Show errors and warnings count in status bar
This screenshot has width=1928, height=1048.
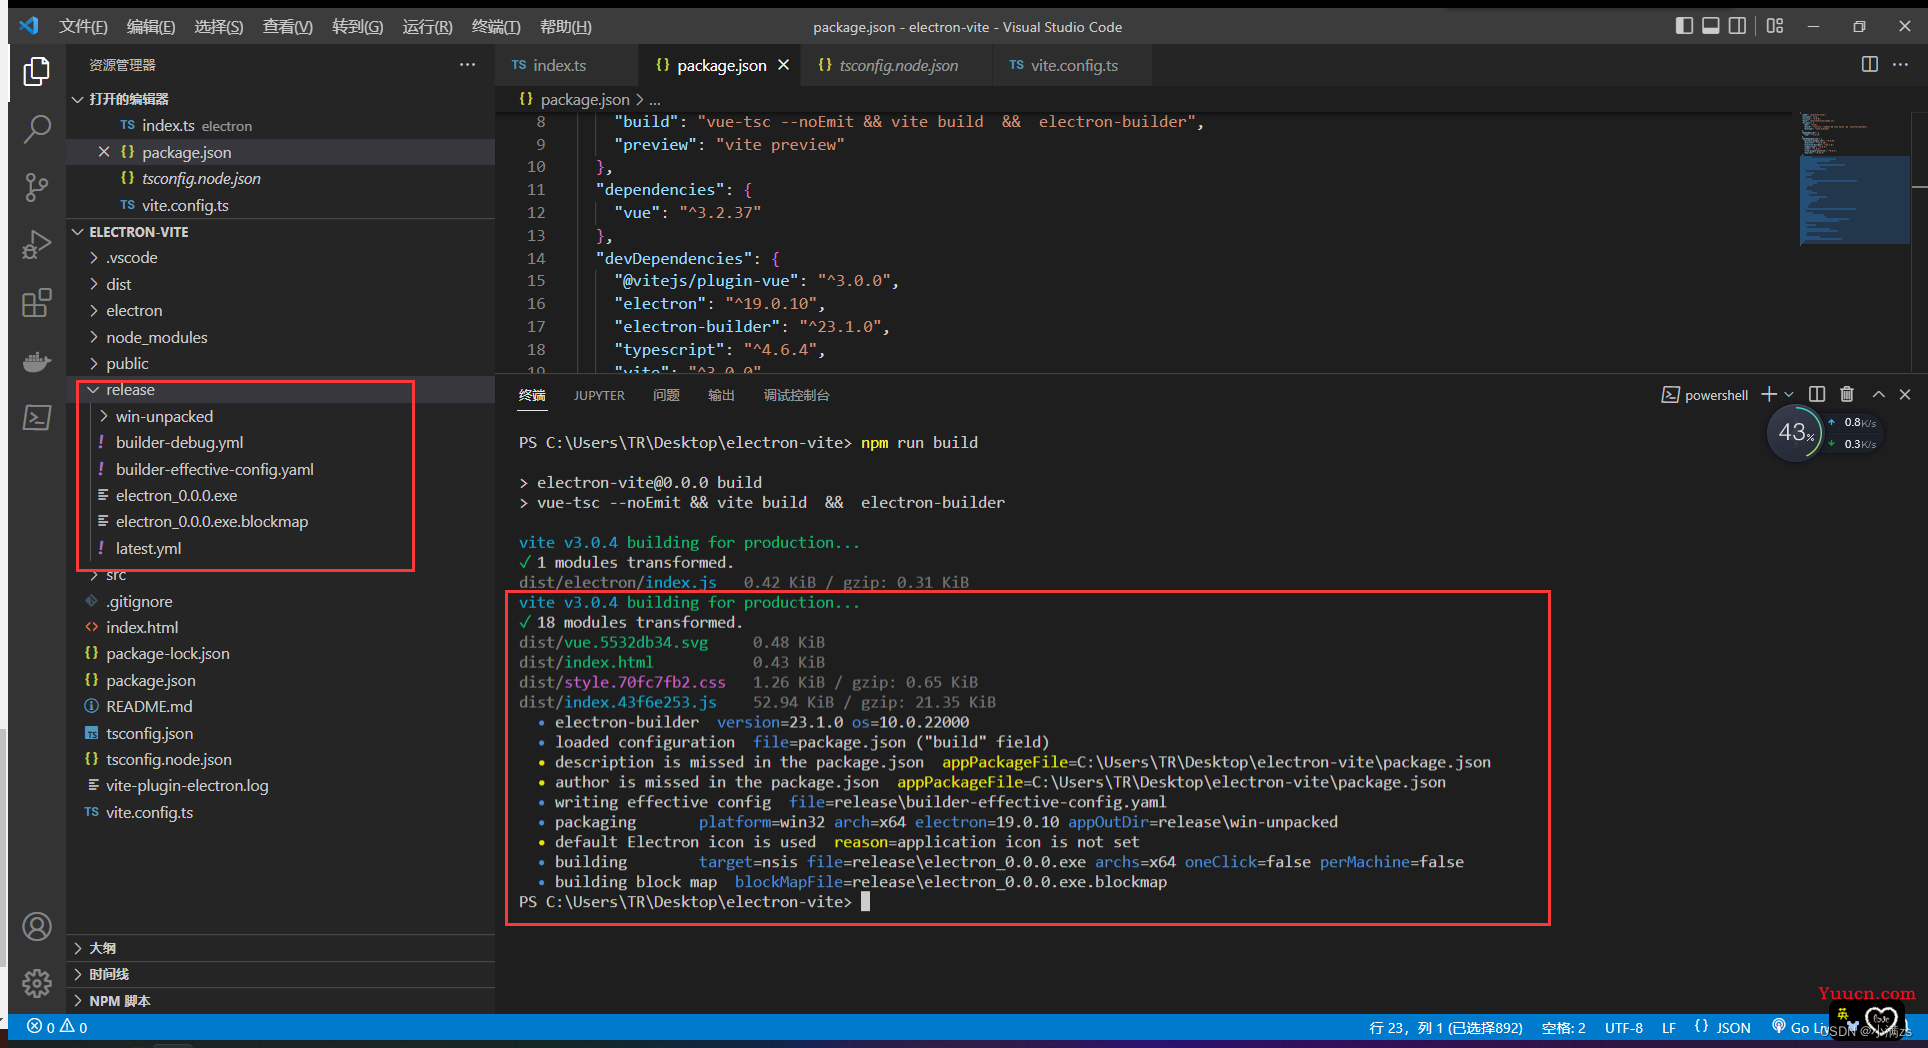pyautogui.click(x=57, y=1027)
